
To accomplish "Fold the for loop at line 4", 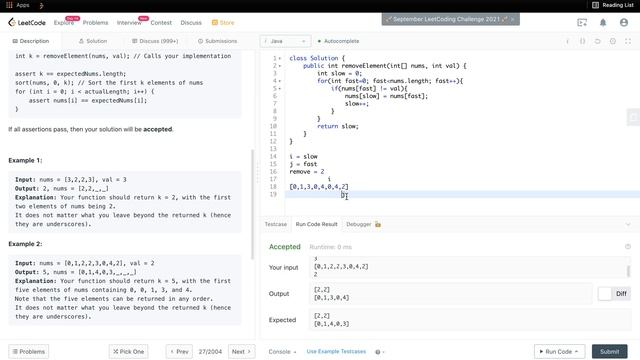I will (280, 81).
